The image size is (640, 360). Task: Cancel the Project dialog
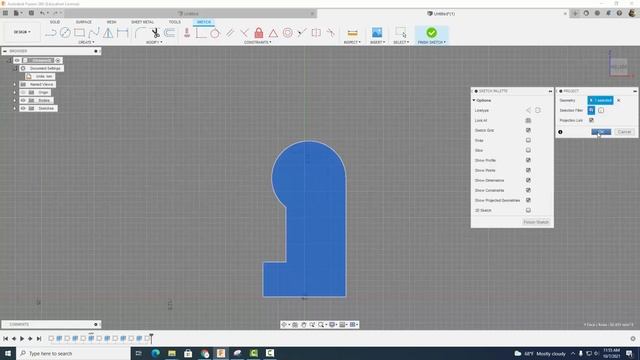pyautogui.click(x=624, y=132)
